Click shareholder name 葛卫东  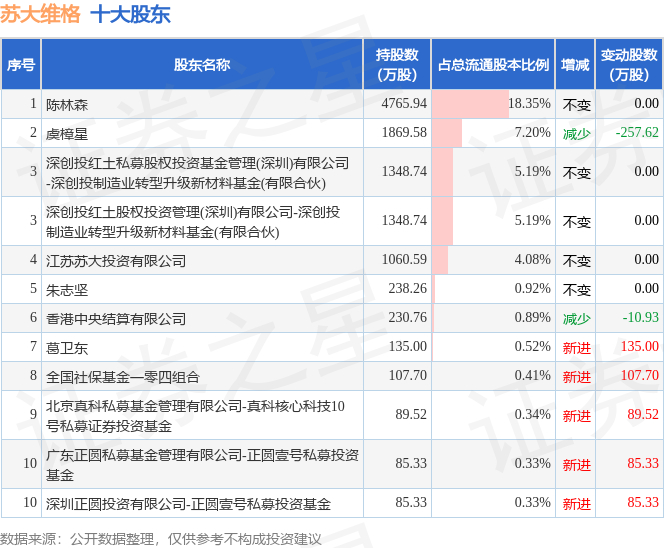tap(67, 348)
